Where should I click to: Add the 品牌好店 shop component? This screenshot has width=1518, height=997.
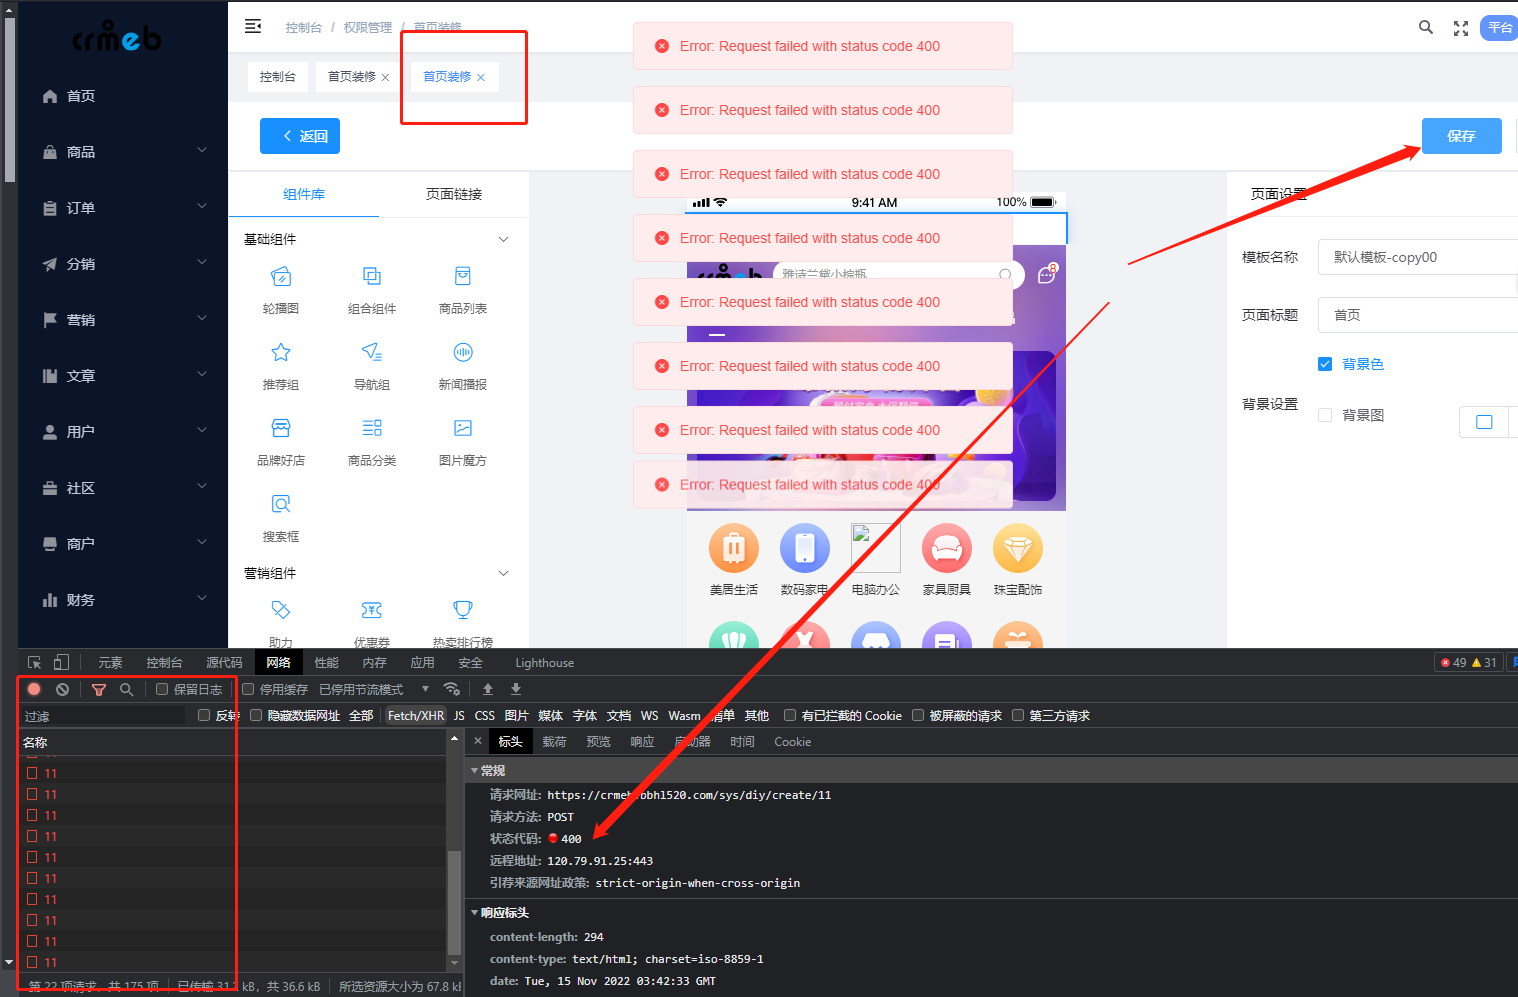point(281,440)
